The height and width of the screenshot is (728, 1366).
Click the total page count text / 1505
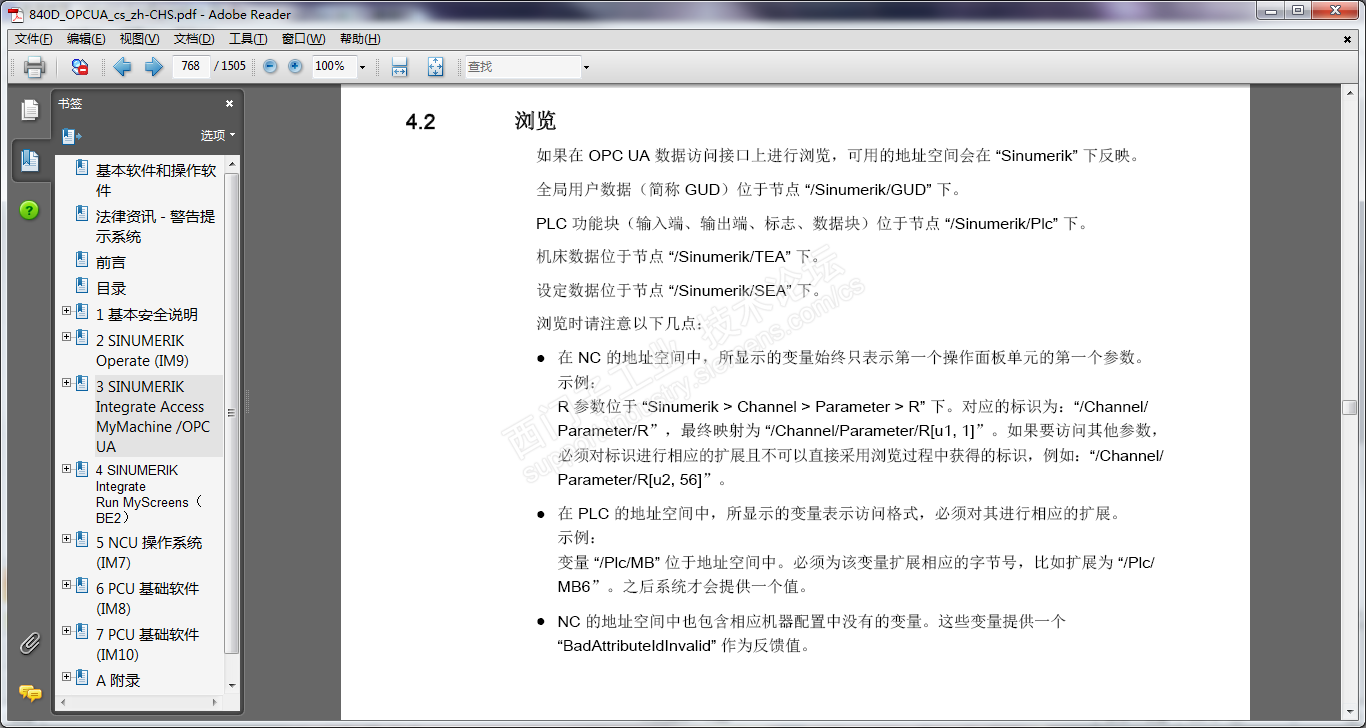click(x=230, y=66)
